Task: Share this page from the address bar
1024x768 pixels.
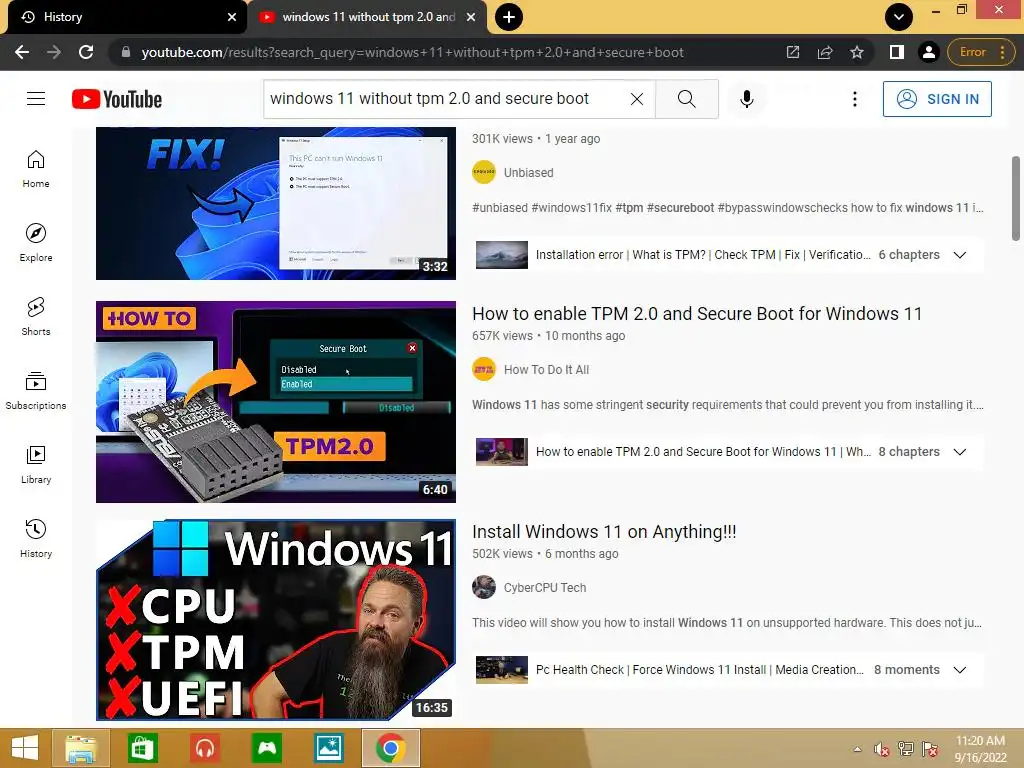Action: pos(825,52)
